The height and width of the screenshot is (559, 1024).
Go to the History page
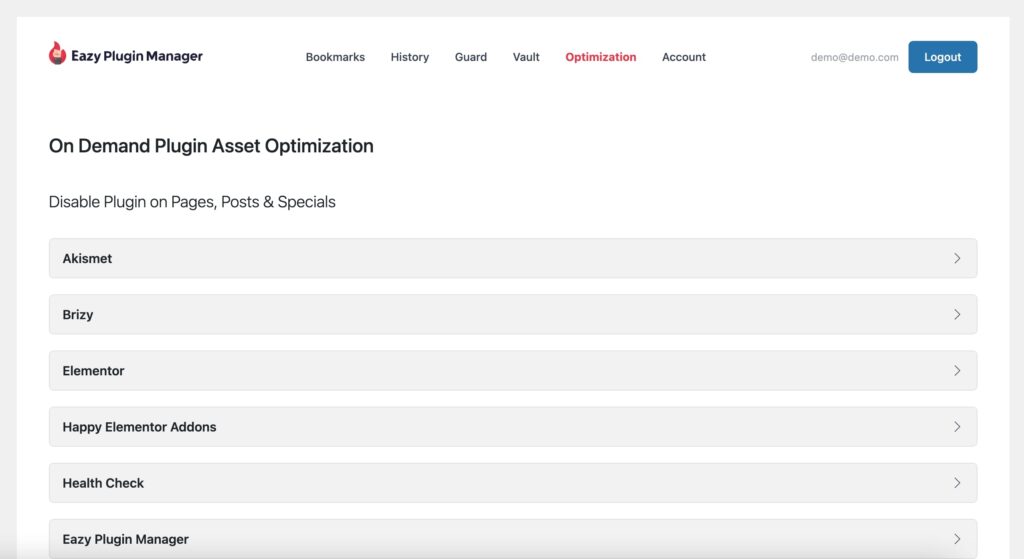(x=409, y=57)
